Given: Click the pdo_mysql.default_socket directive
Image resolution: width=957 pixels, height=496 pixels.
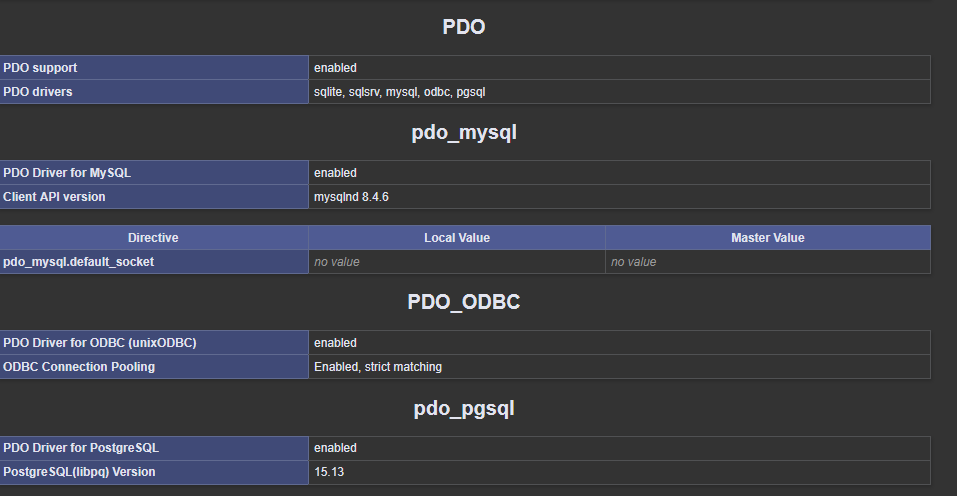Looking at the screenshot, I should coord(79,262).
